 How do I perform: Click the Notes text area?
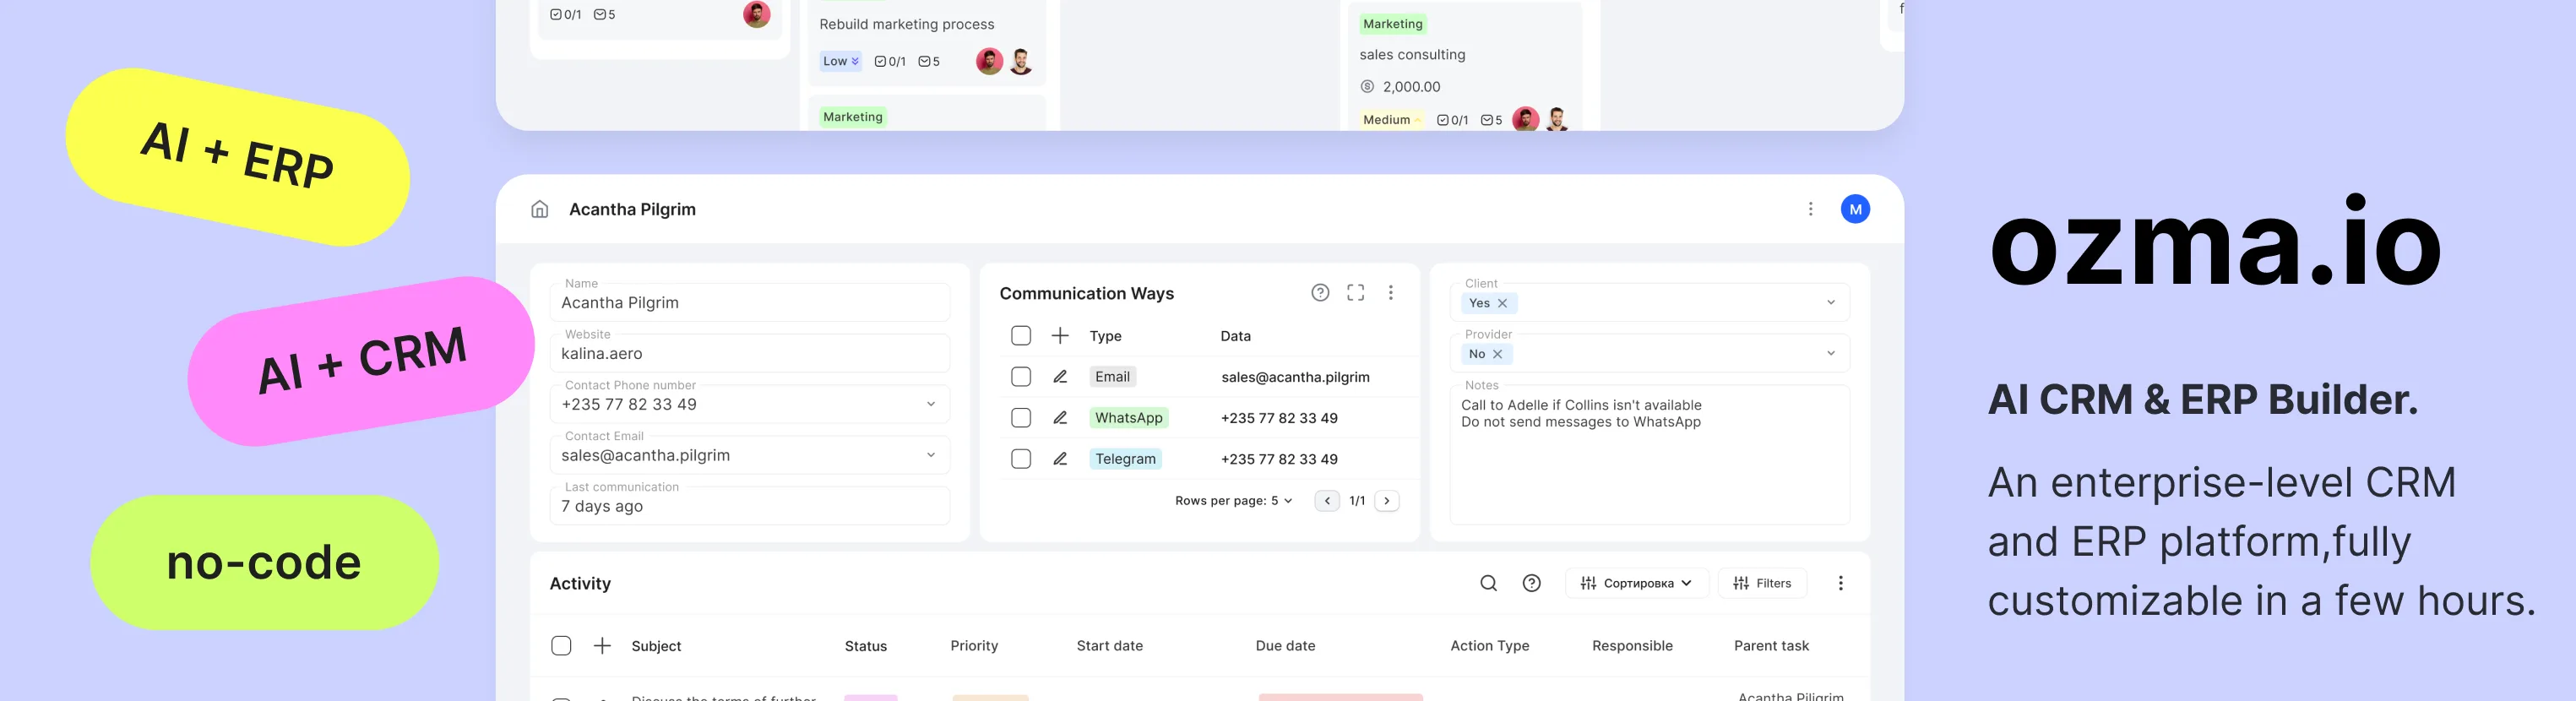tap(1649, 455)
